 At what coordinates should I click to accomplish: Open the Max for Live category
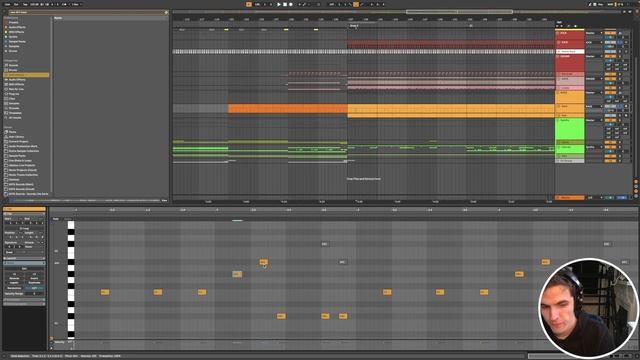[x=16, y=89]
